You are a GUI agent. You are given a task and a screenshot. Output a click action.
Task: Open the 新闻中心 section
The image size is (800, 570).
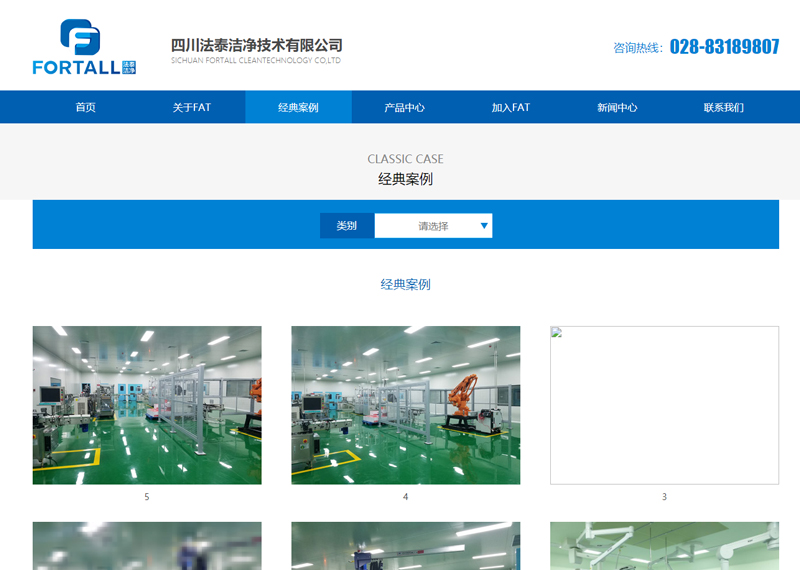617,107
